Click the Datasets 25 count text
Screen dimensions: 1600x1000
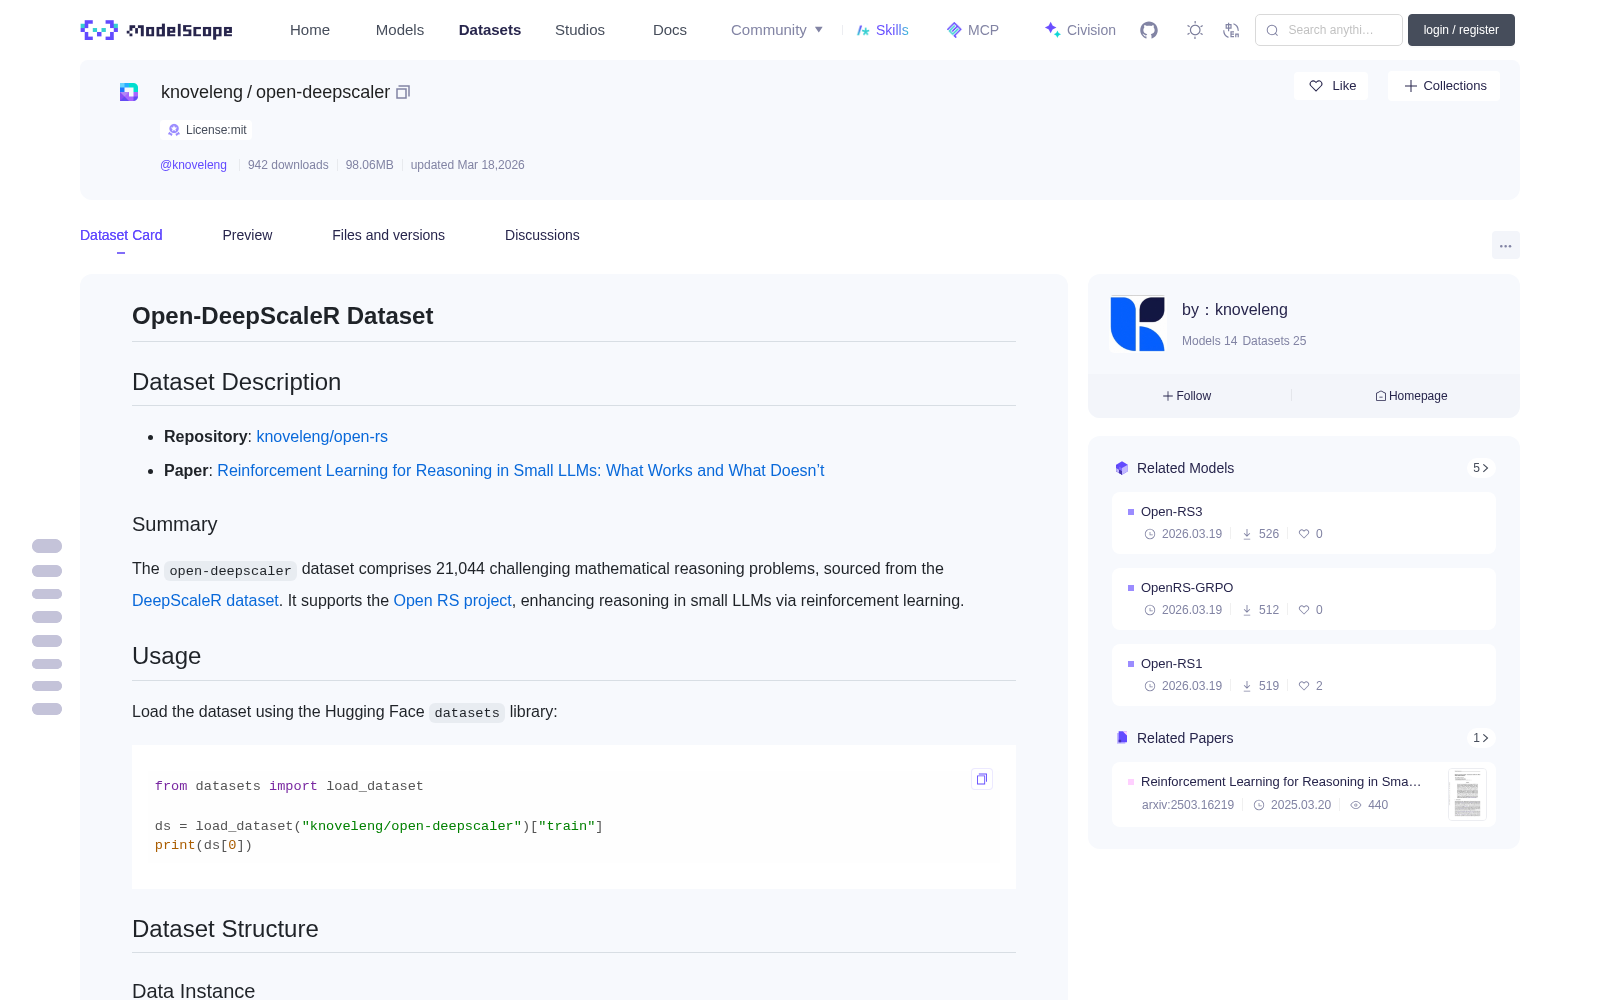(1274, 341)
